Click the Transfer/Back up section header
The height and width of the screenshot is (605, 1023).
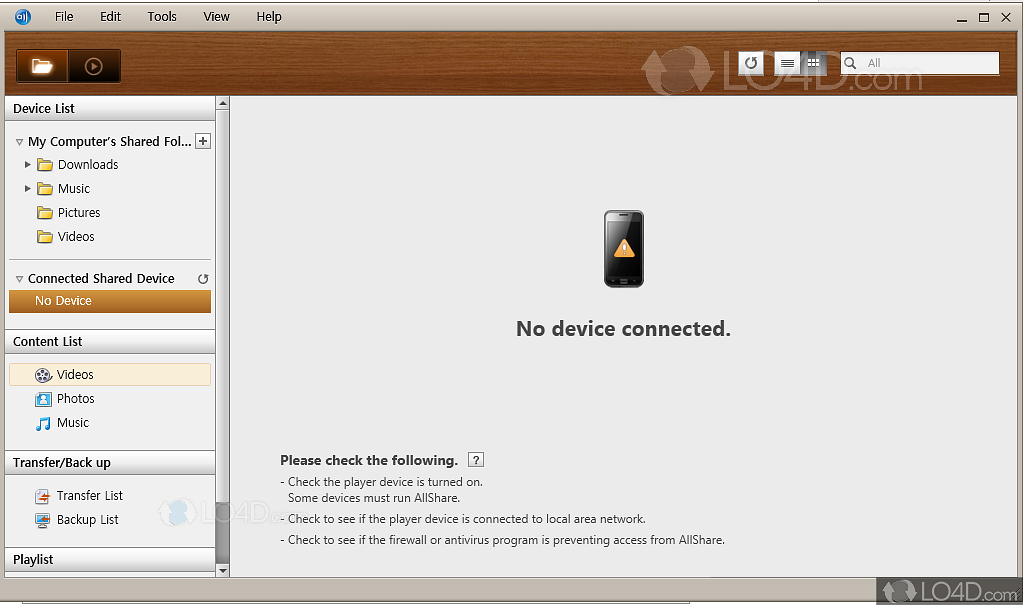pos(110,463)
